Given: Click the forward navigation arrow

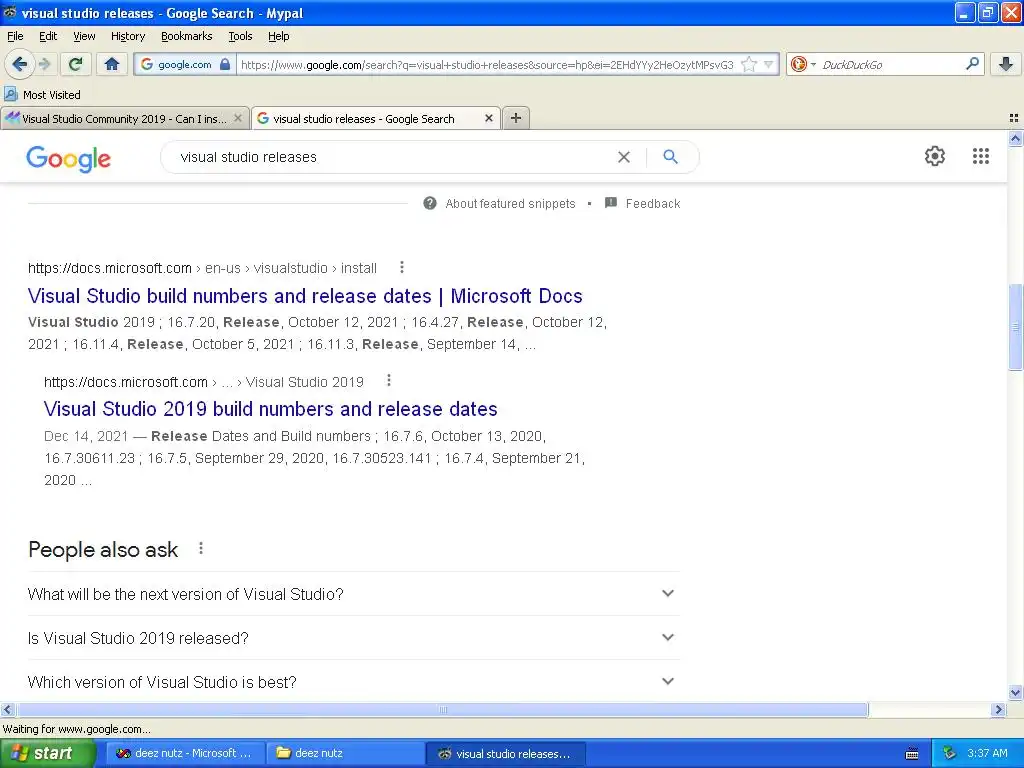Looking at the screenshot, I should [44, 64].
